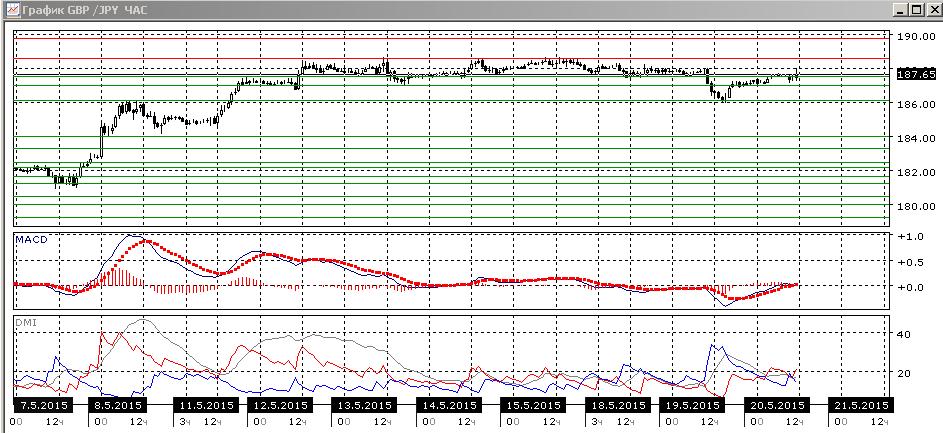Viewport: 943px width, 433px height.
Task: Select the 7.5.2015 date label
Action: point(42,405)
